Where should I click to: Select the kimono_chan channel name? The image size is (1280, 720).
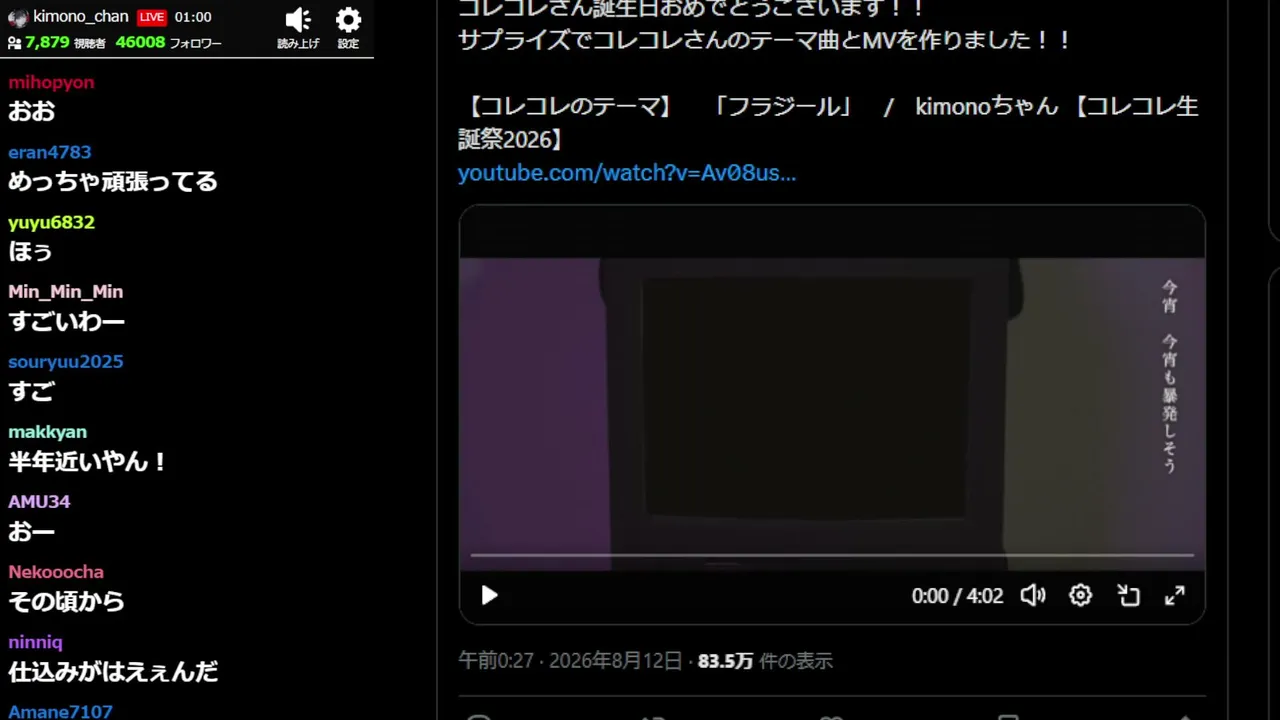tap(81, 17)
